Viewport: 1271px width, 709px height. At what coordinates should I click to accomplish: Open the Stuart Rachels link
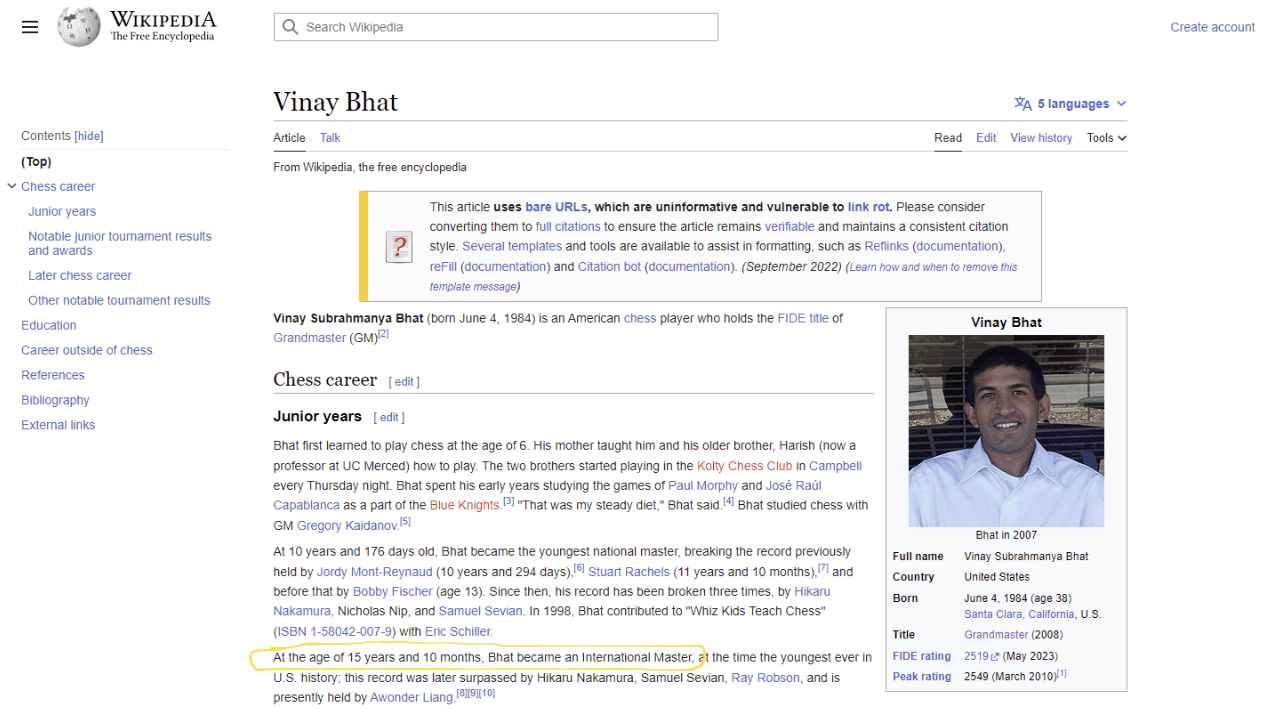(628, 572)
